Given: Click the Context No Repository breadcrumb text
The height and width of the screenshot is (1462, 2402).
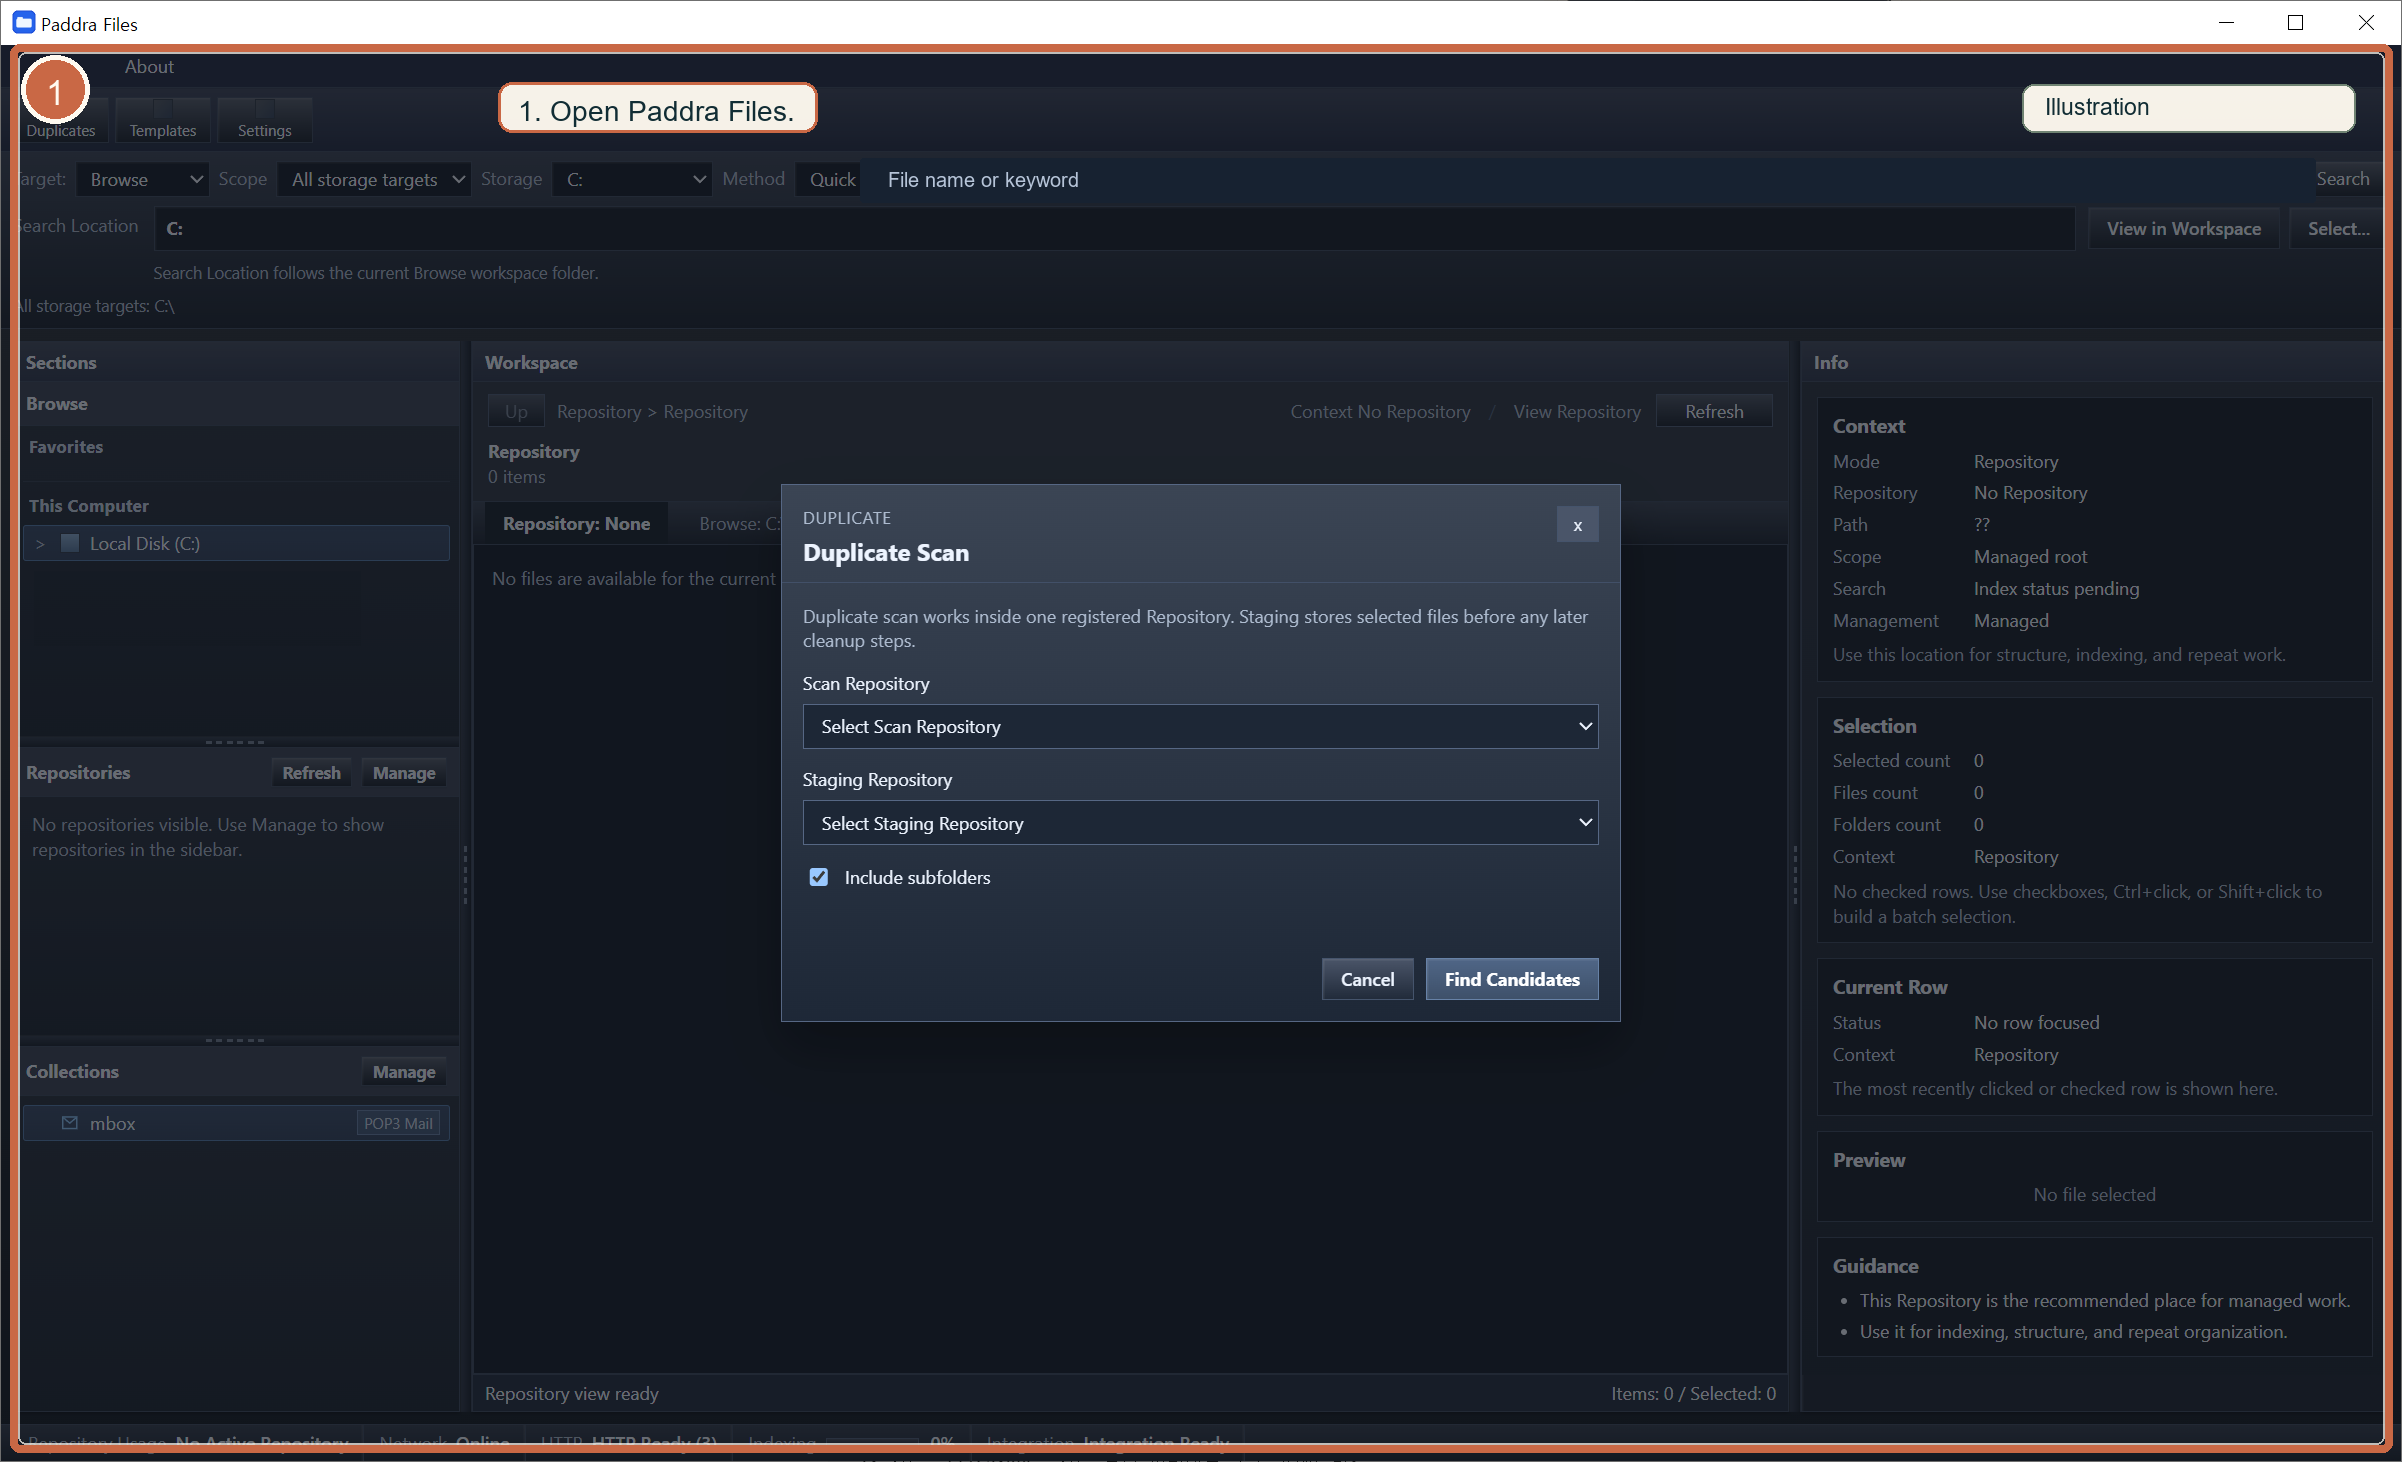Looking at the screenshot, I should pos(1380,412).
